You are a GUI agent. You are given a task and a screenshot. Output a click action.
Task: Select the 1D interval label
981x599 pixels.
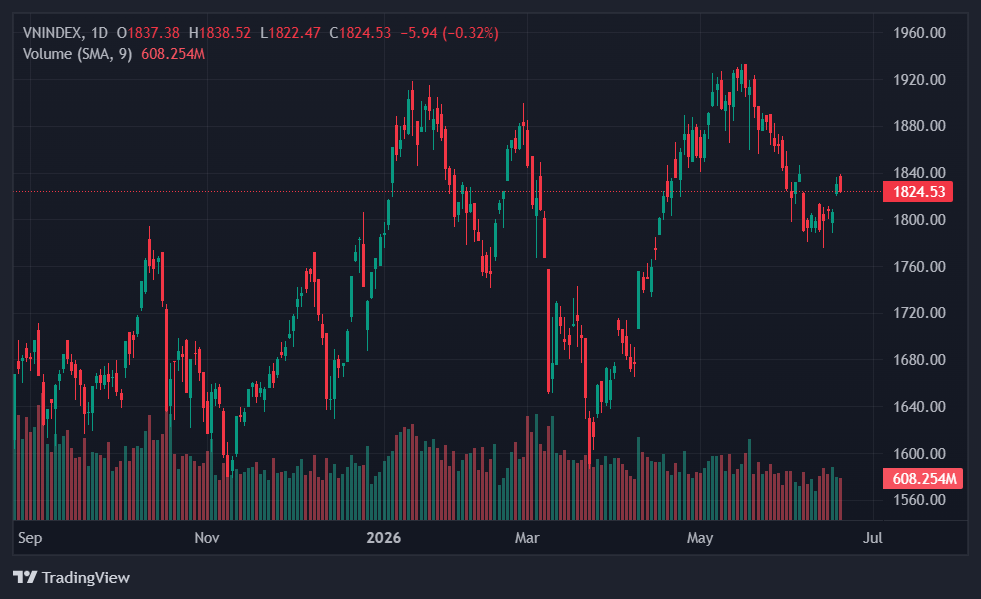tap(99, 33)
